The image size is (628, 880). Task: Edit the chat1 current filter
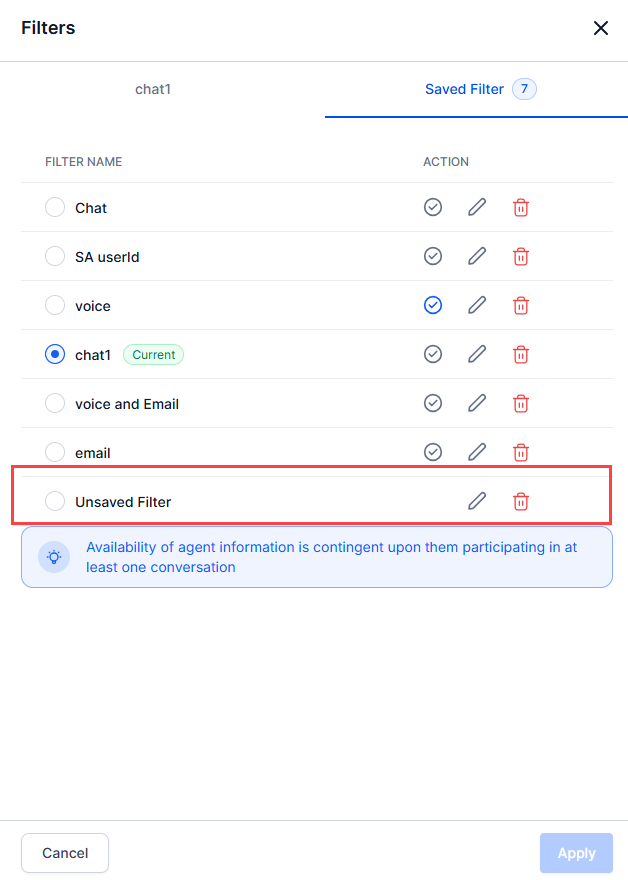click(477, 354)
